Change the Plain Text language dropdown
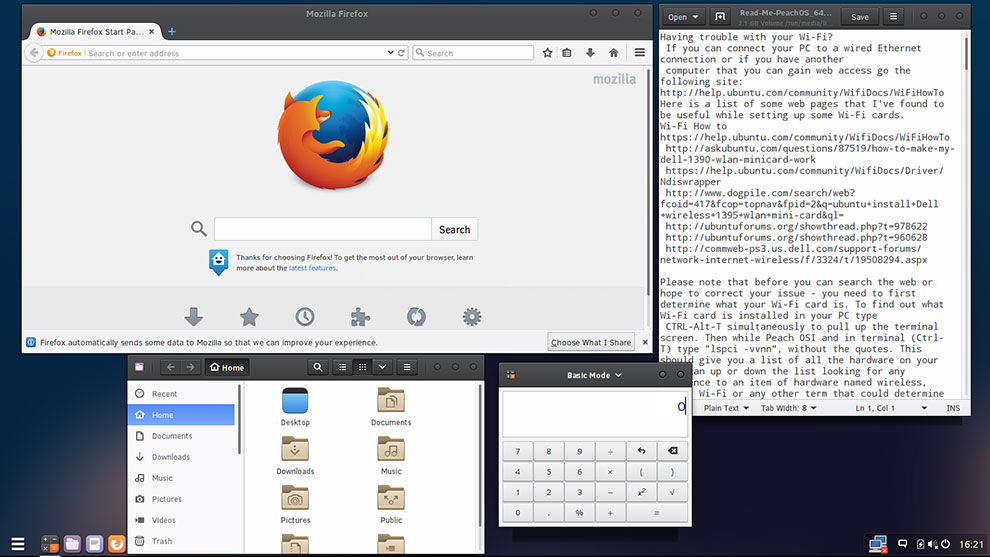 726,408
